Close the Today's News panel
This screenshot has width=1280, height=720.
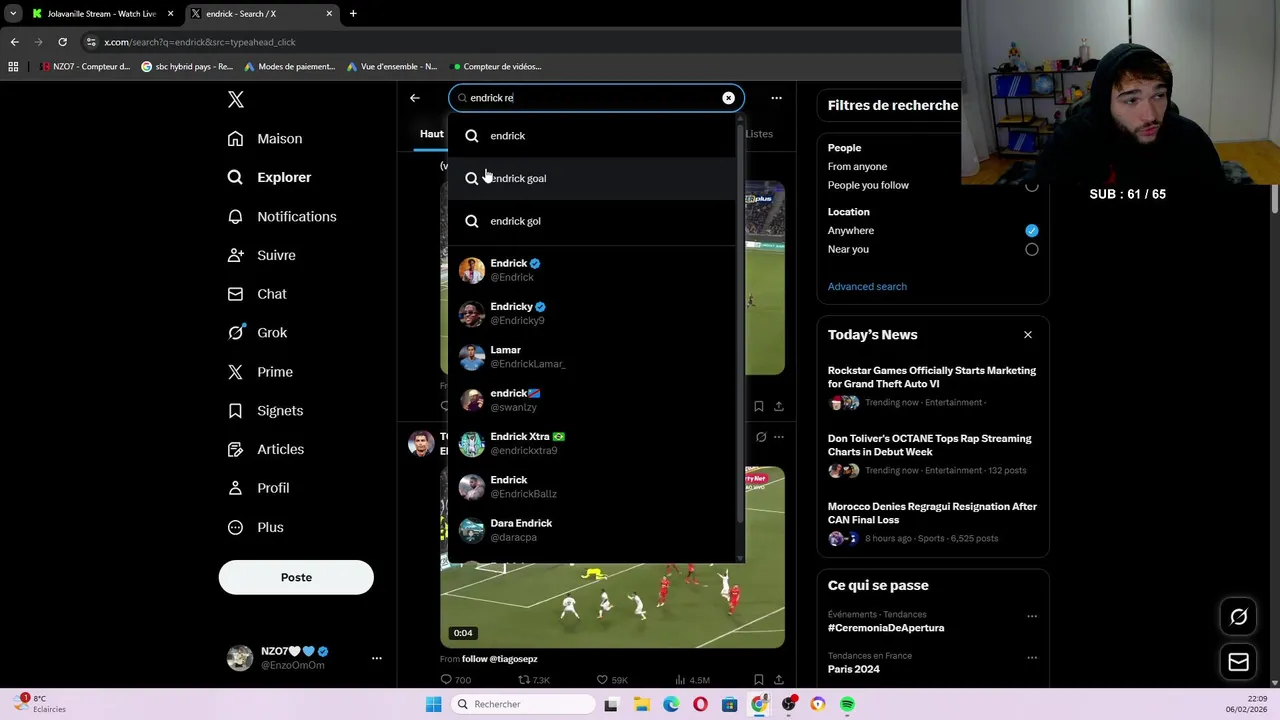pyautogui.click(x=1027, y=335)
